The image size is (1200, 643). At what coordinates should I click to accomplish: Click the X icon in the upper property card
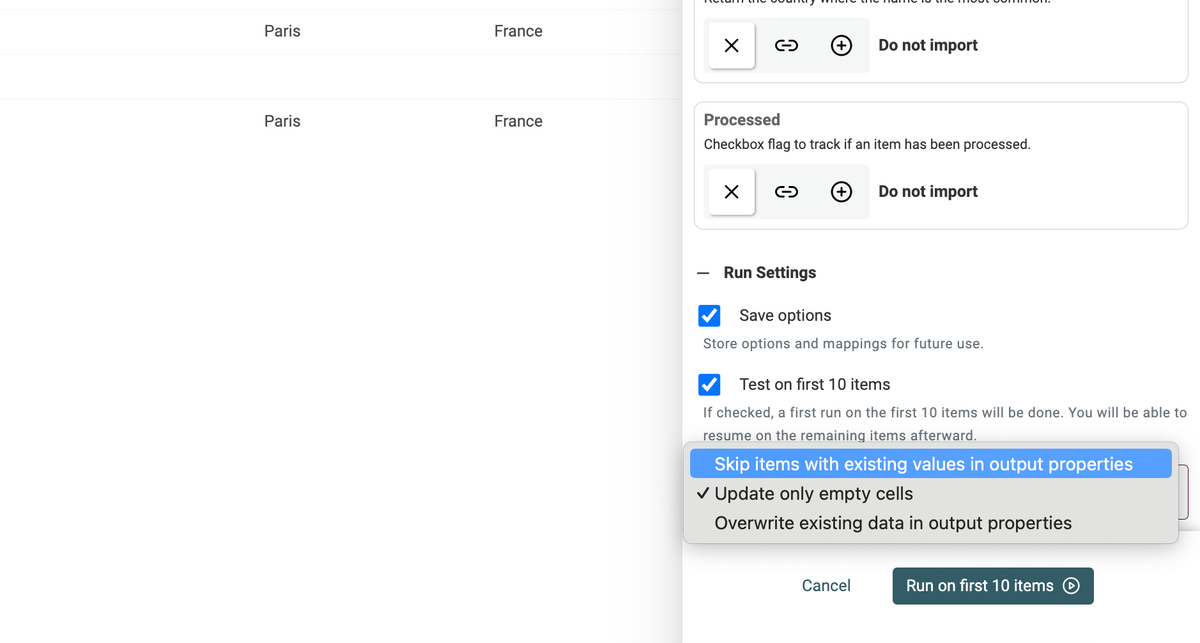pyautogui.click(x=731, y=46)
